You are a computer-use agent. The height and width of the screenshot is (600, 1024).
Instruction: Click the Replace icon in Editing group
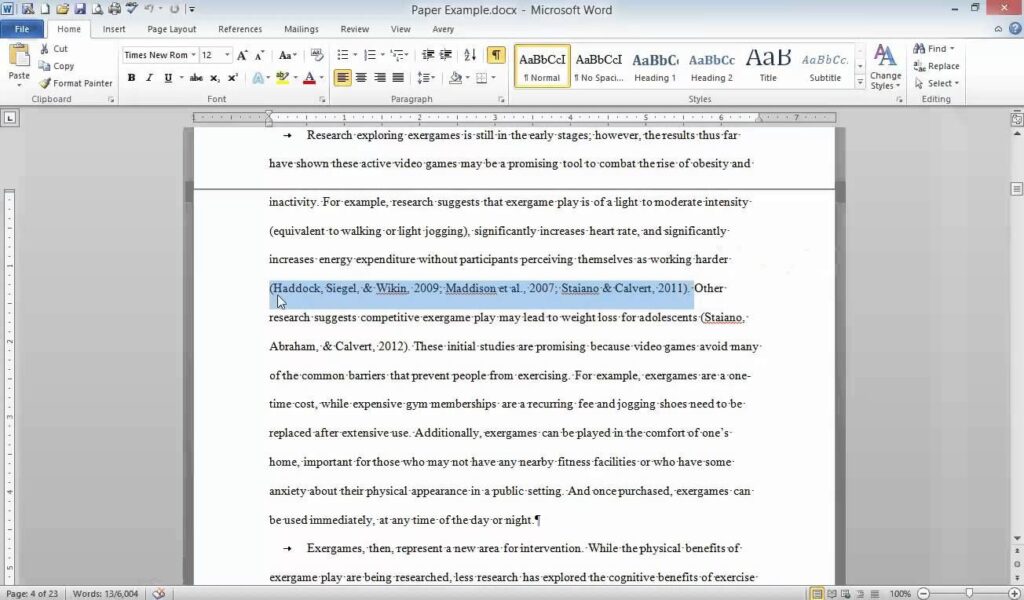[936, 66]
